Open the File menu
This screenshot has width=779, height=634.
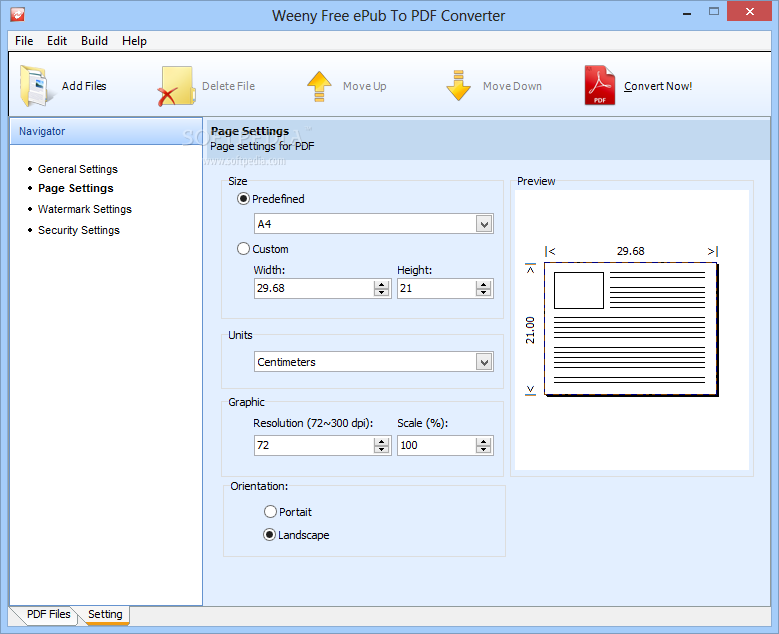pos(24,41)
